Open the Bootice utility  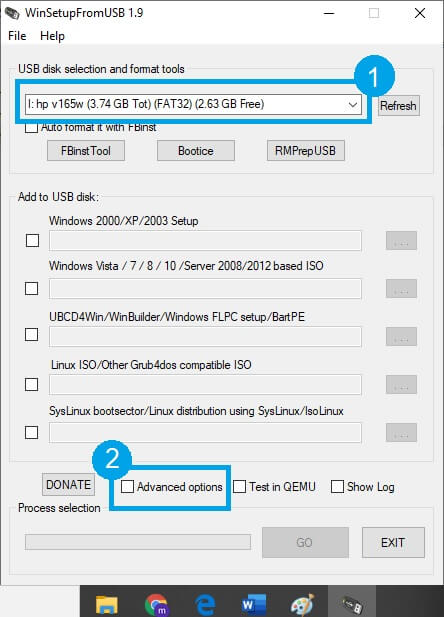(196, 151)
